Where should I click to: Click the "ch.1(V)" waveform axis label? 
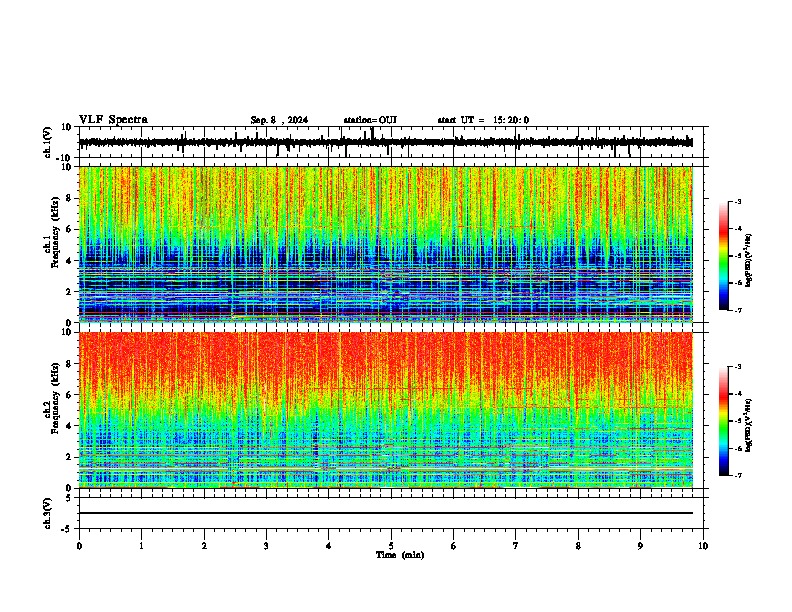pos(48,142)
